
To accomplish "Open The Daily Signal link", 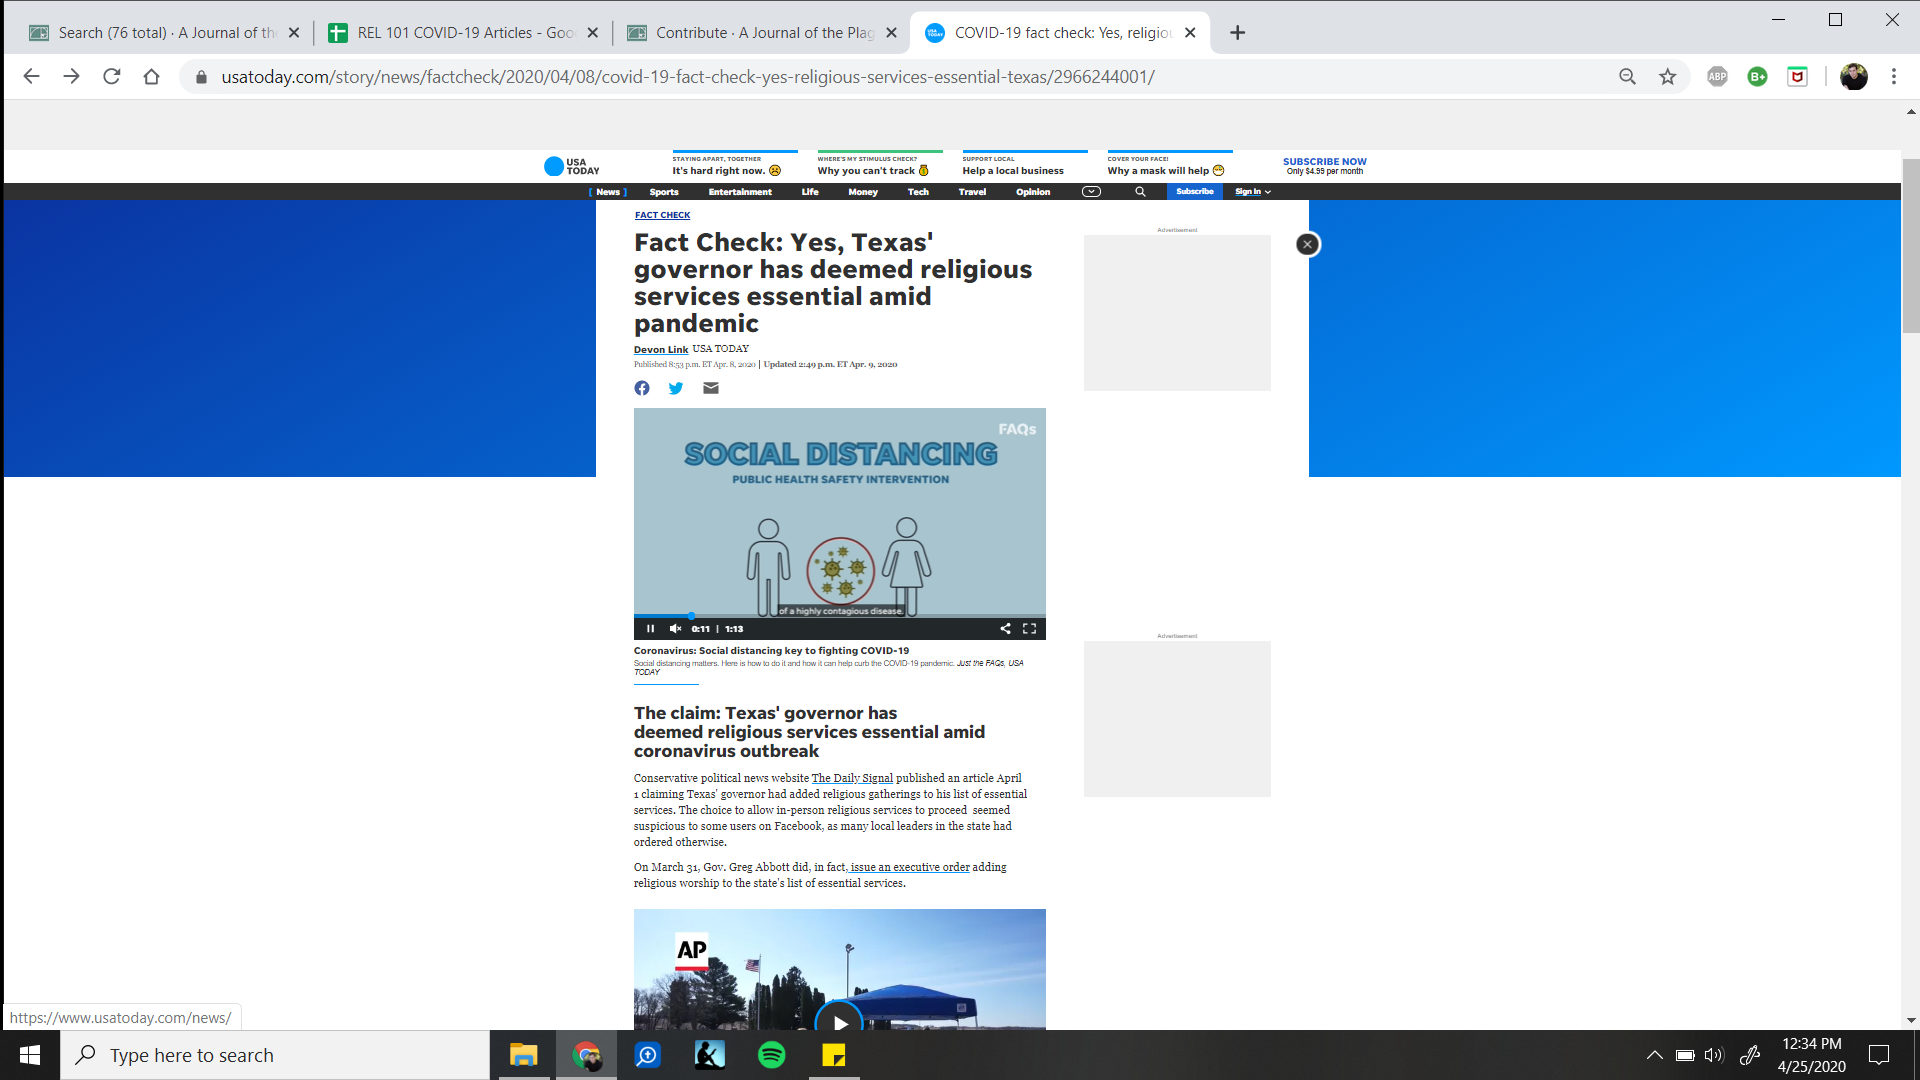I will 852,778.
